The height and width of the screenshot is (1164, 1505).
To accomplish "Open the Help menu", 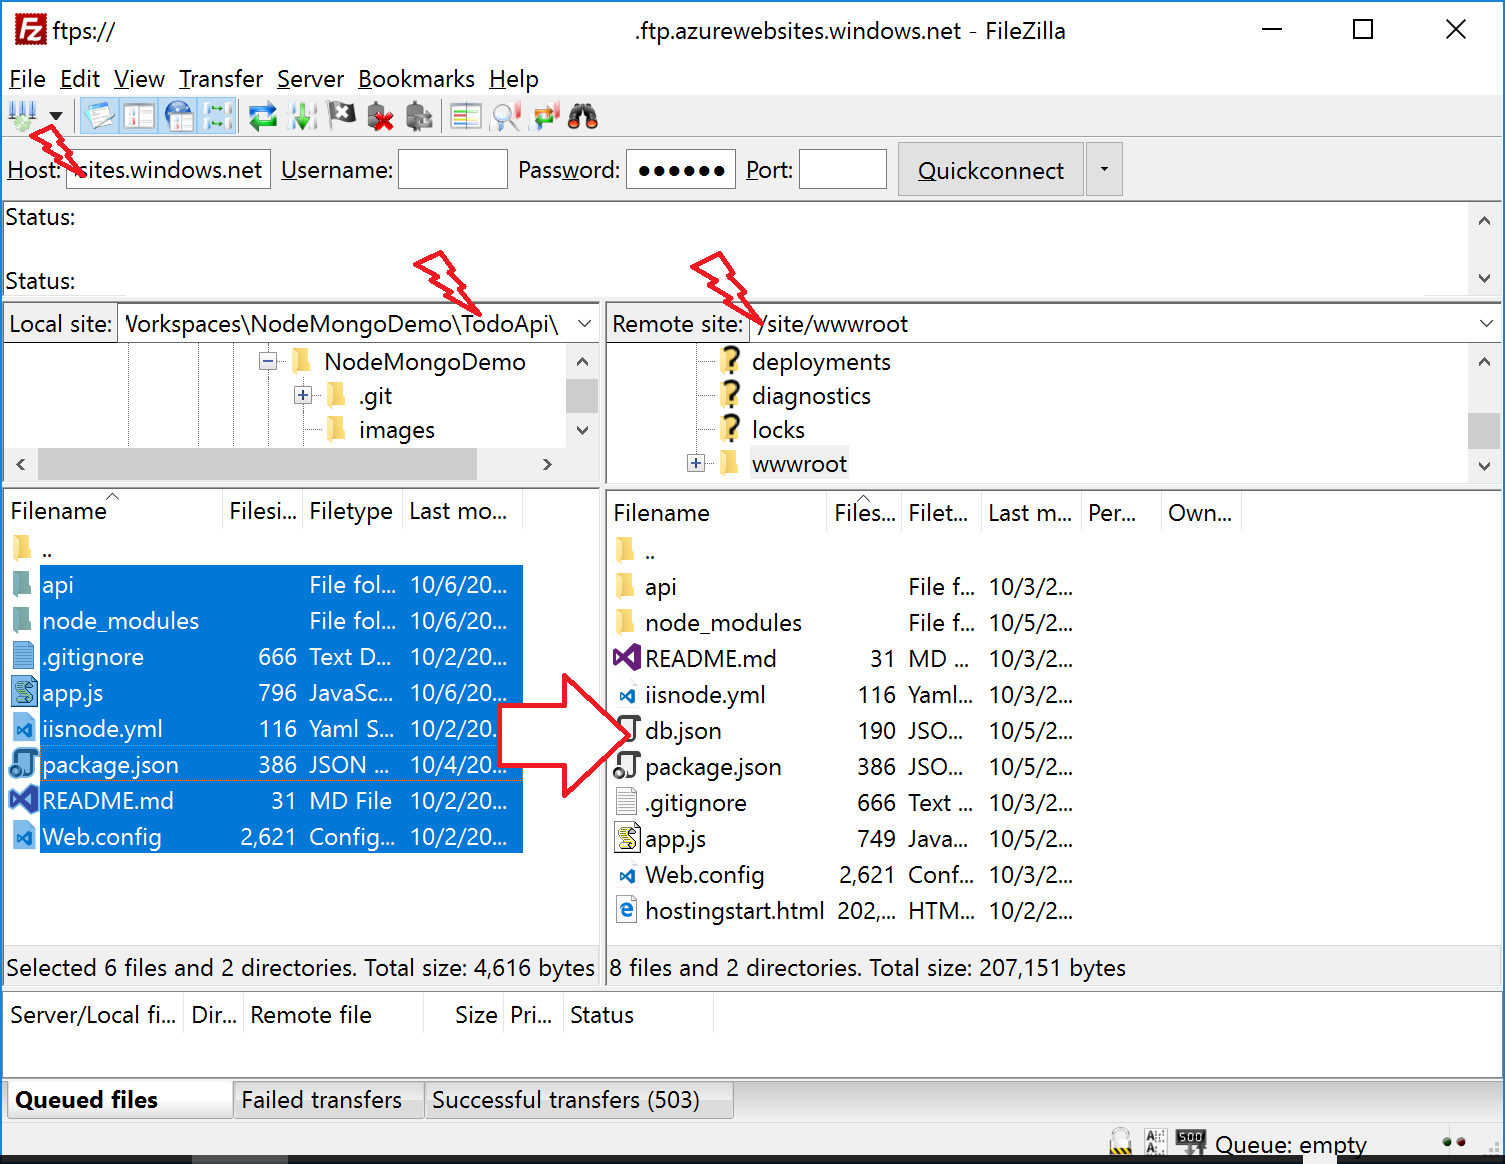I will (514, 79).
